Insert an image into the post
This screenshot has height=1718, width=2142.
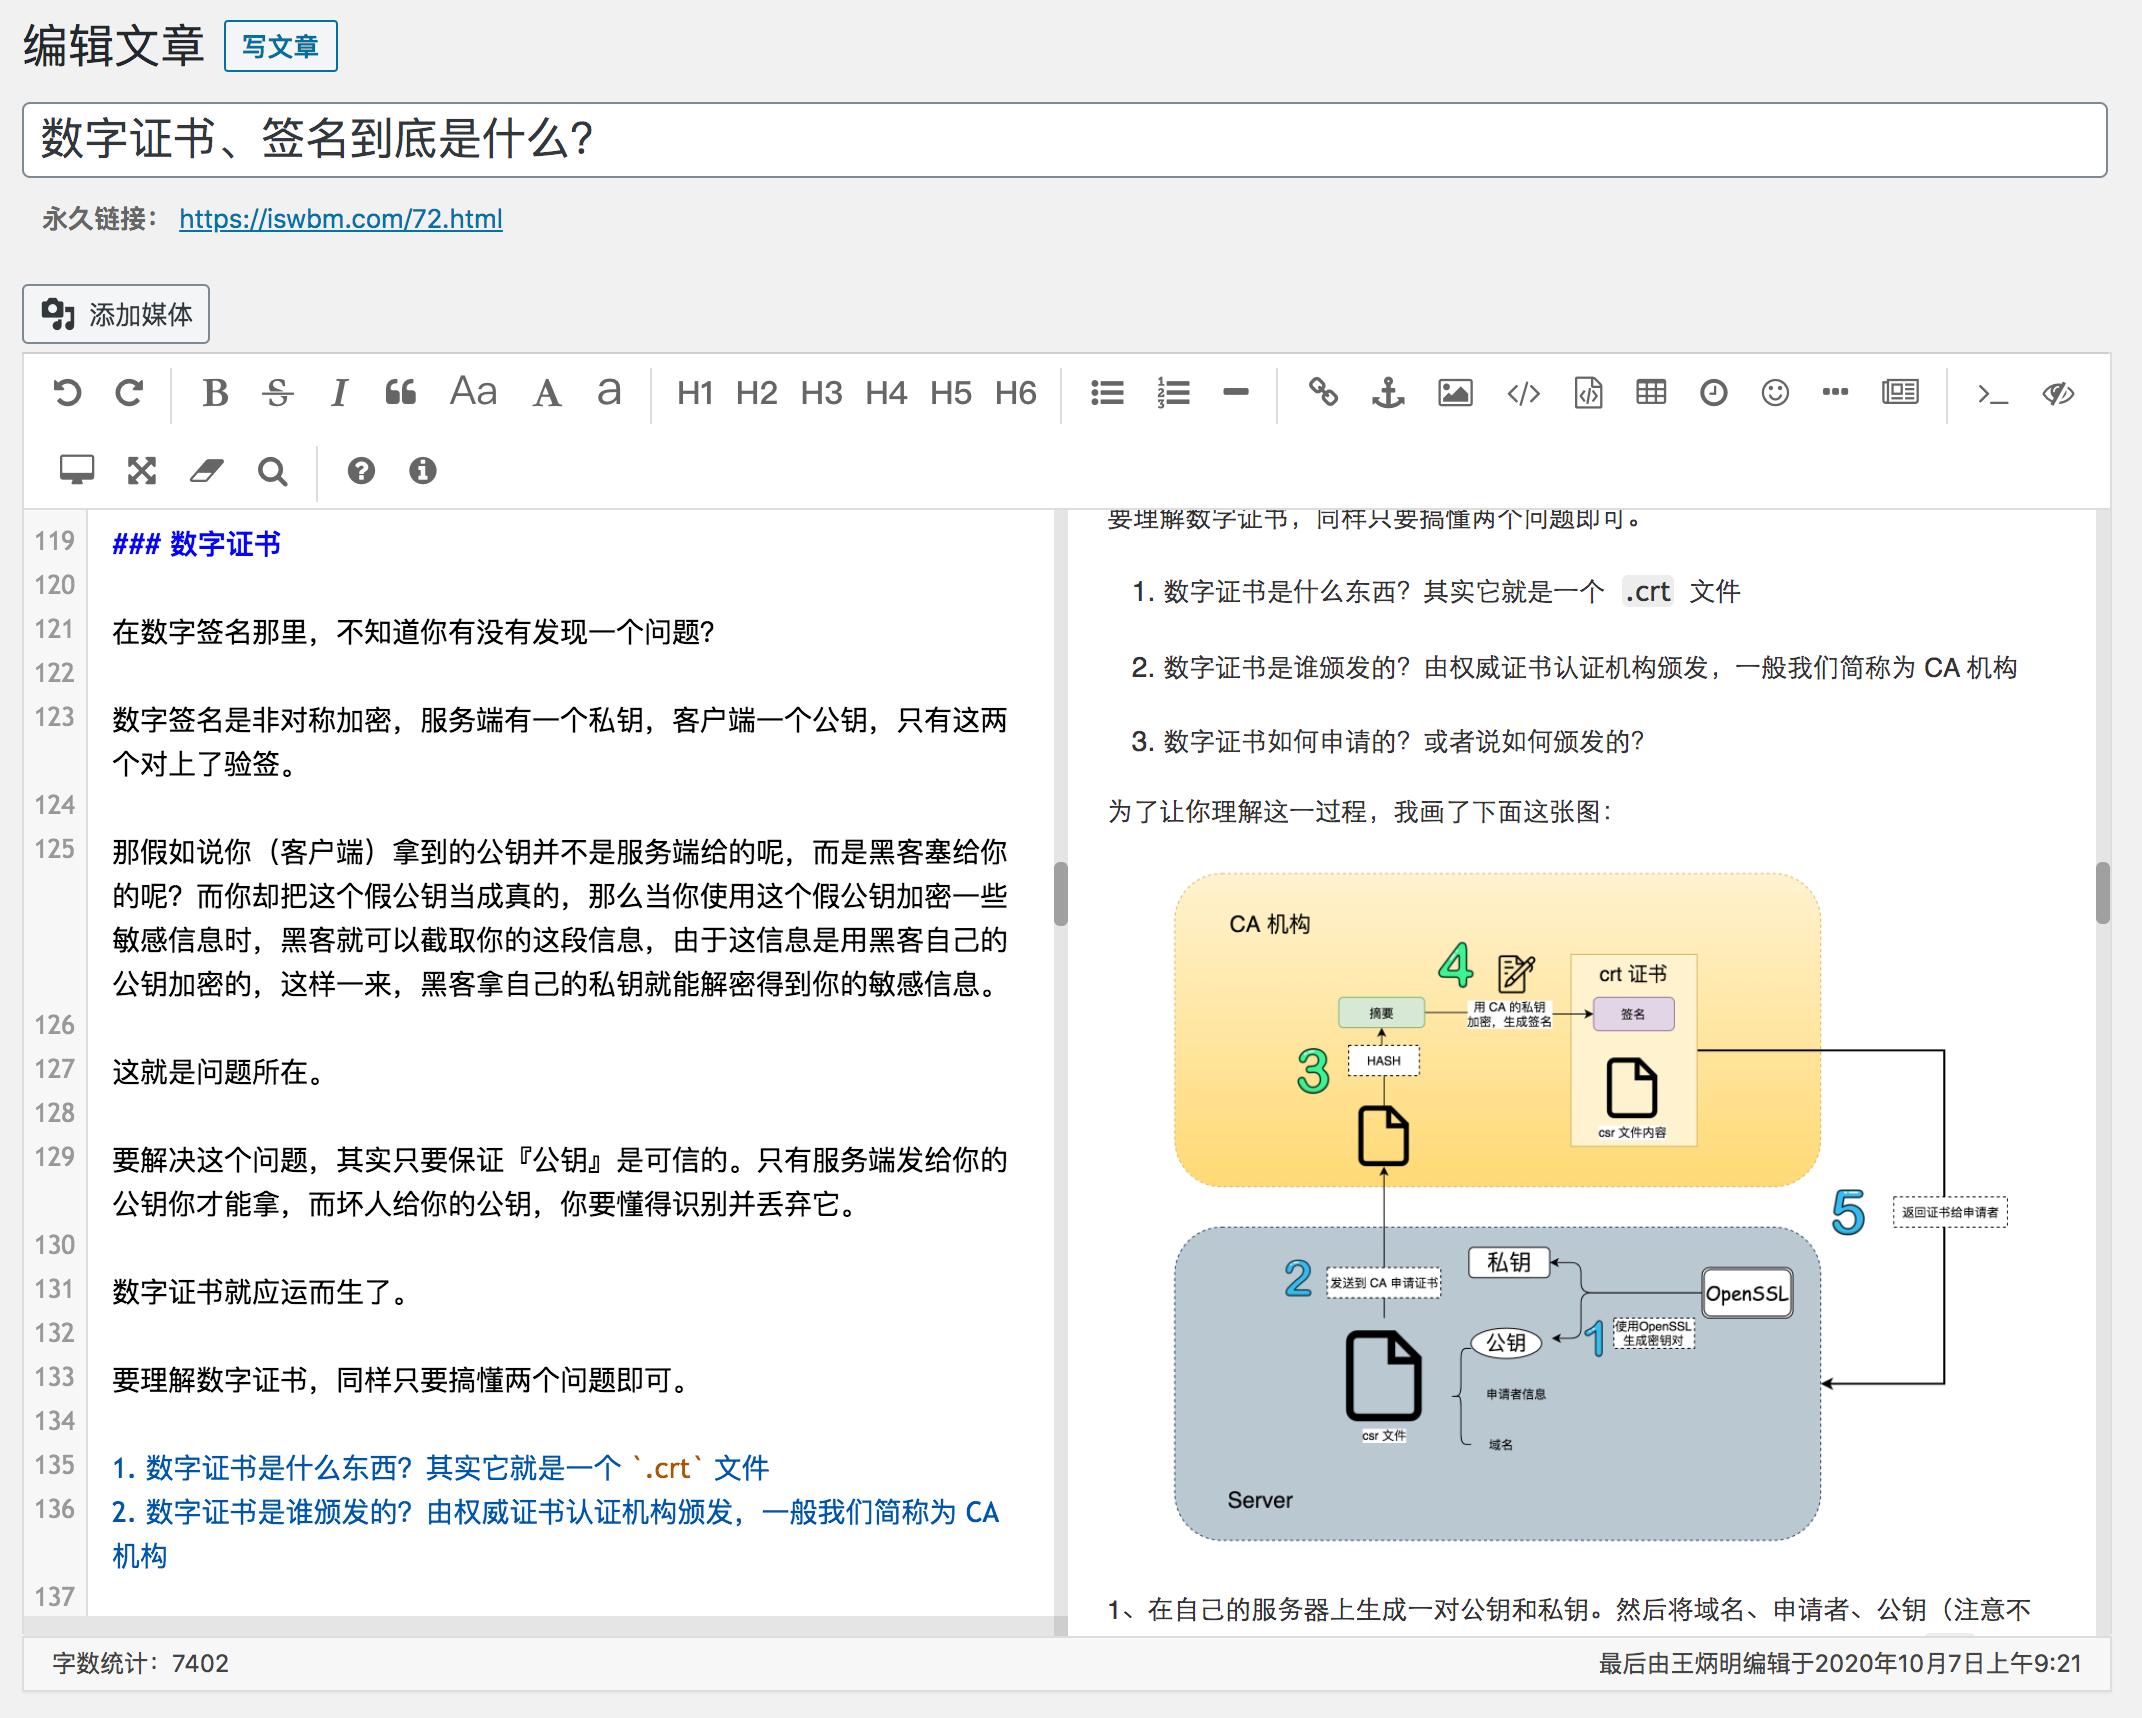1456,392
